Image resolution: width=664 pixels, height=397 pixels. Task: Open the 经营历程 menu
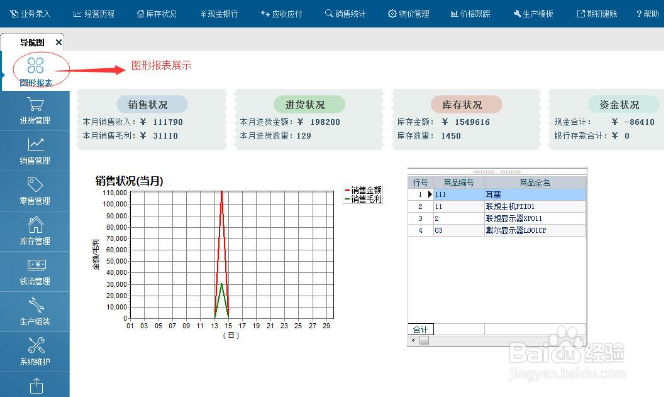click(x=94, y=14)
